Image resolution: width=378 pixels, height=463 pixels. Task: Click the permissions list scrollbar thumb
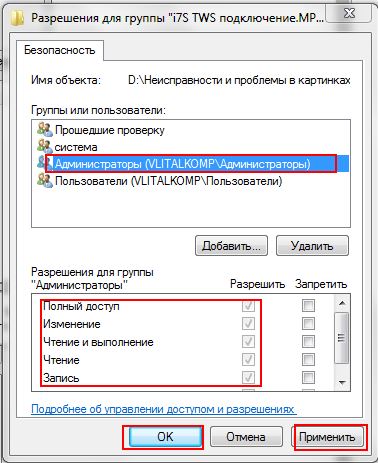tap(342, 338)
